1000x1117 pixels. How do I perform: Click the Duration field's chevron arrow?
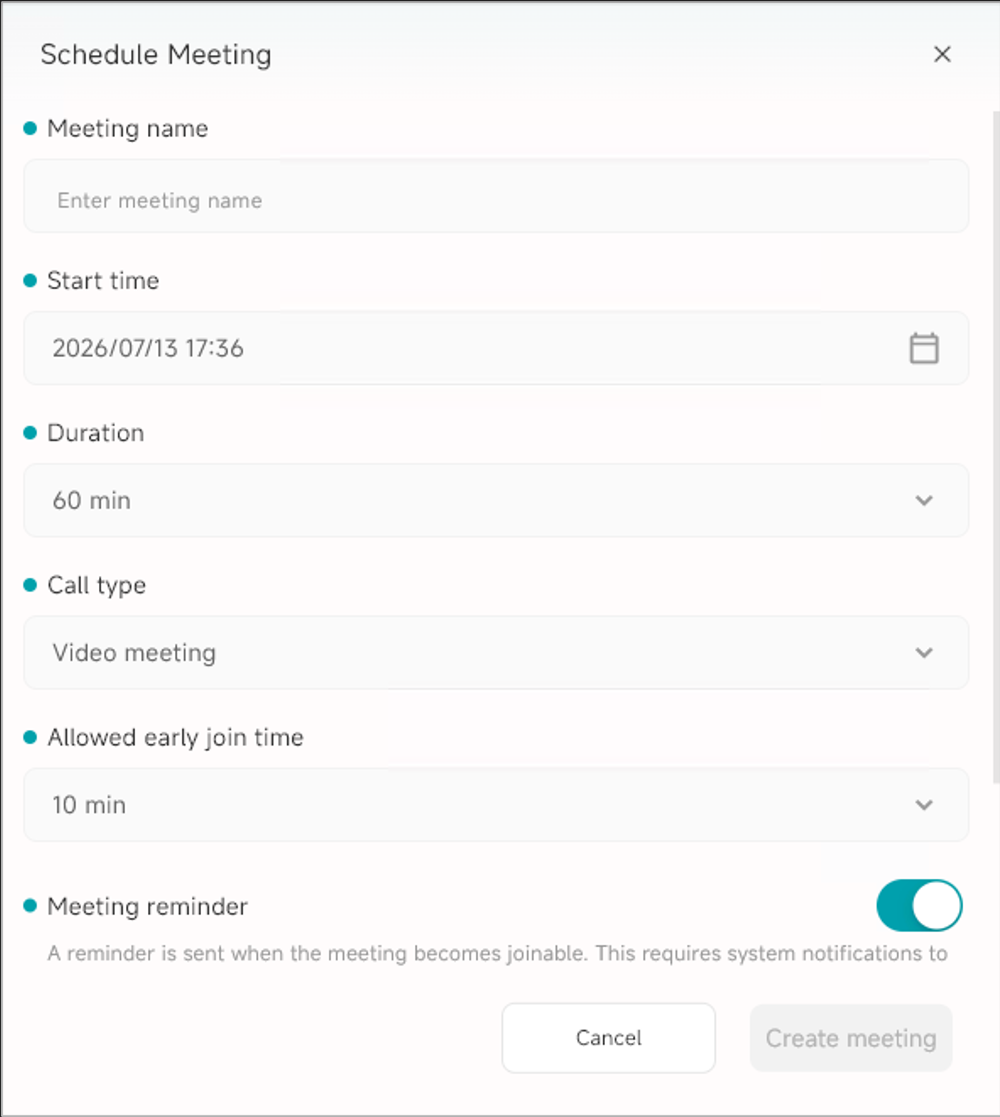point(924,501)
